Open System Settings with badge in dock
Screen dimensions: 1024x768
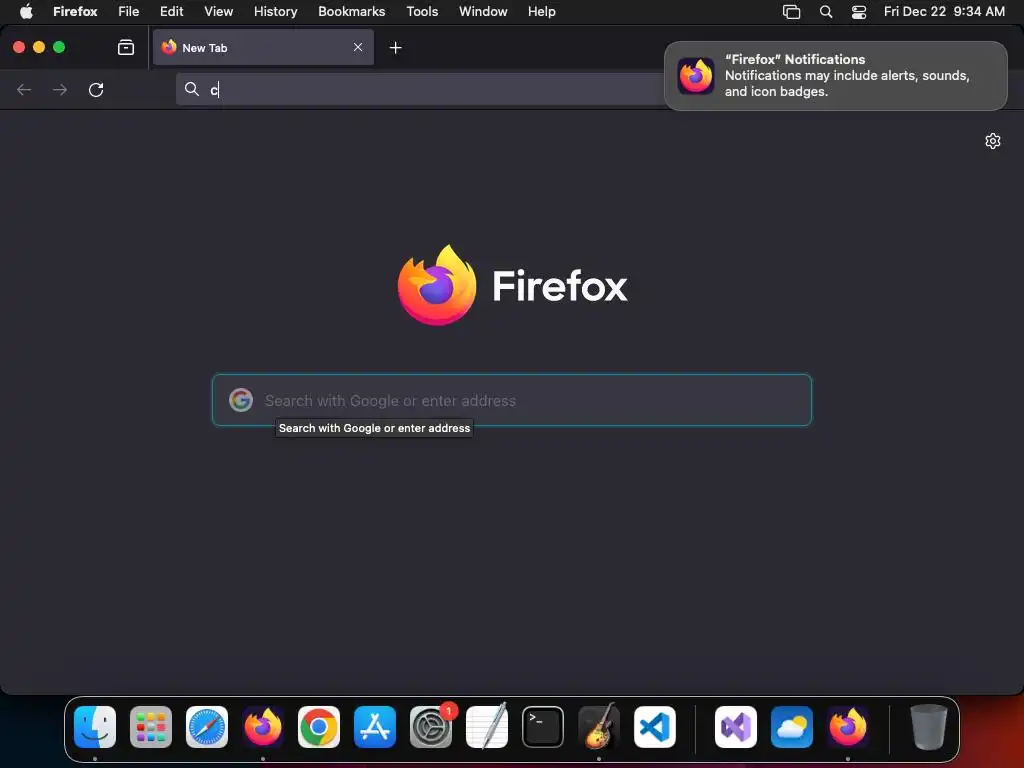431,726
